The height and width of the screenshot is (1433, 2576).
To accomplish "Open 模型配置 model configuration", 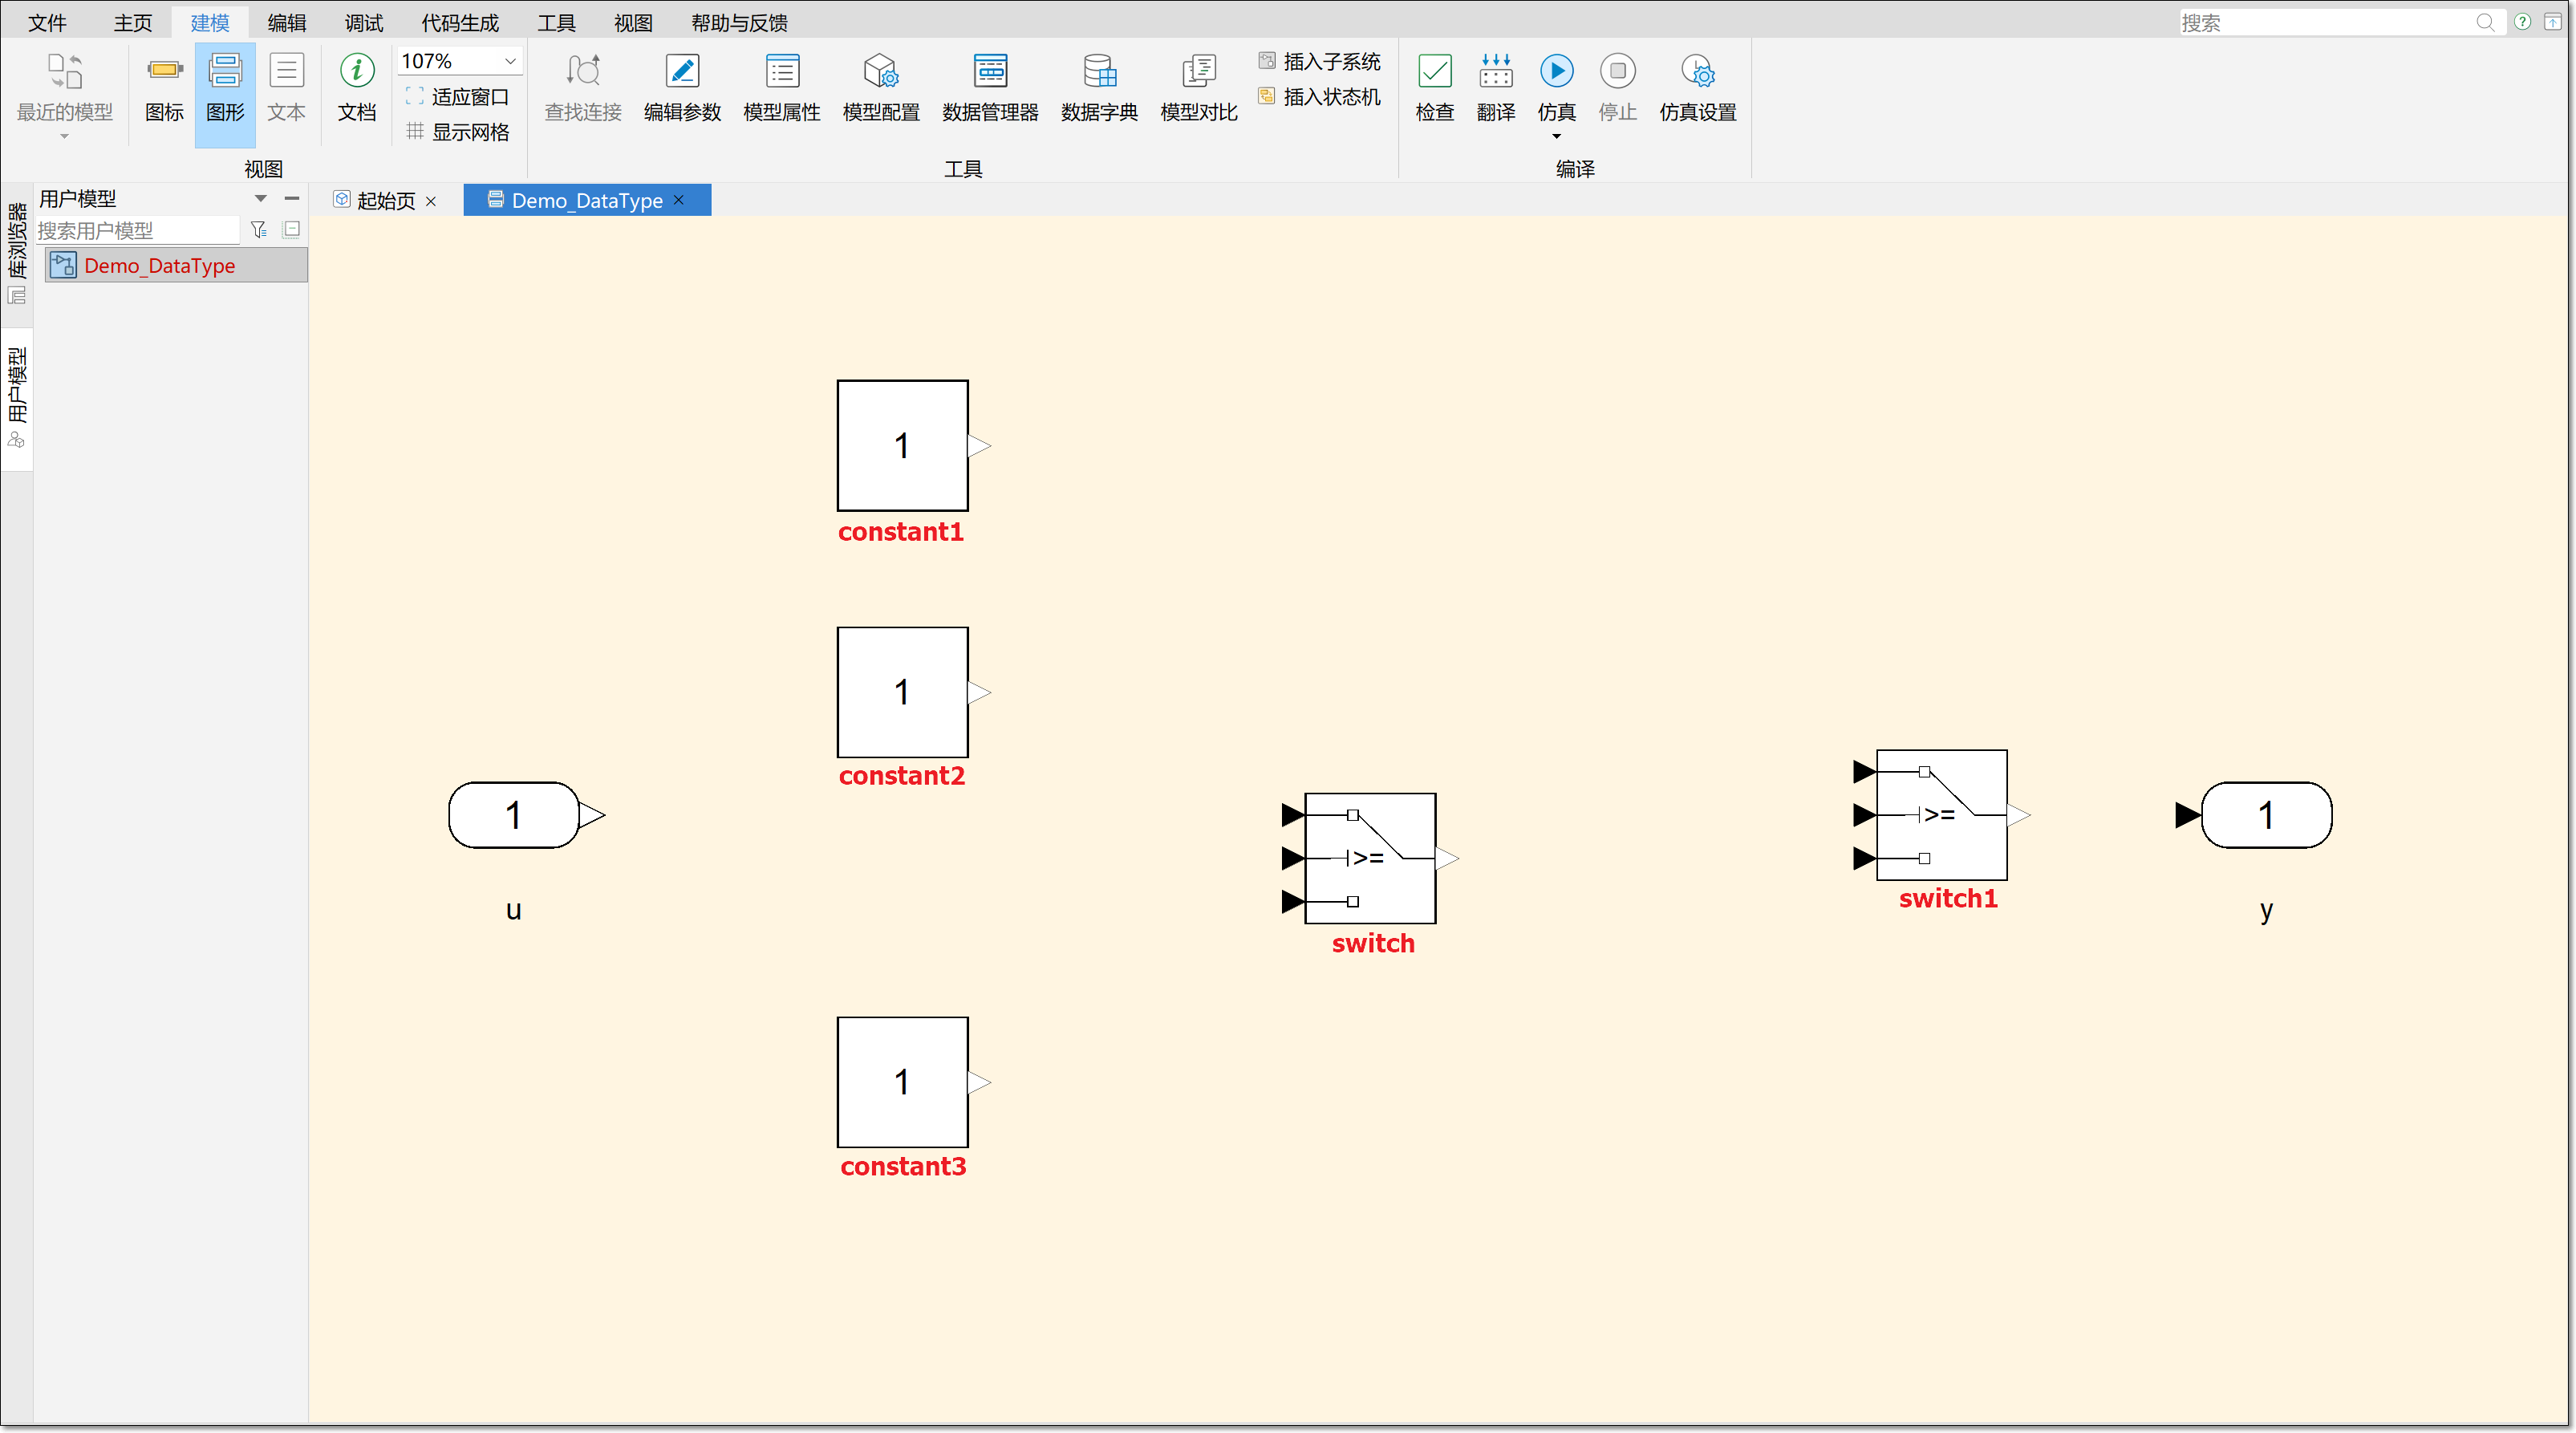I will (x=881, y=88).
